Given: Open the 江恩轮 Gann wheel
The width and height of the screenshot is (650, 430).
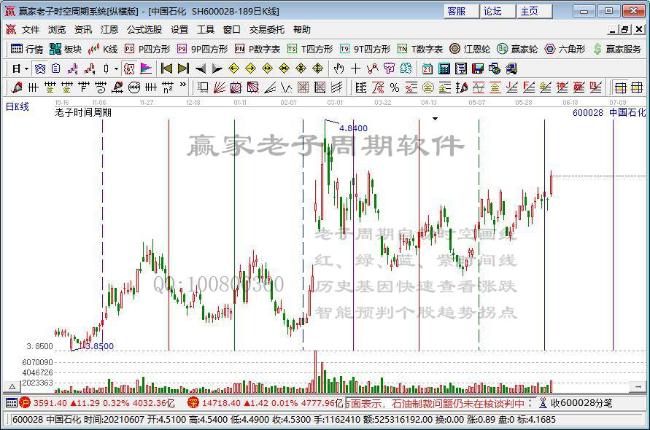Looking at the screenshot, I should click(x=470, y=49).
